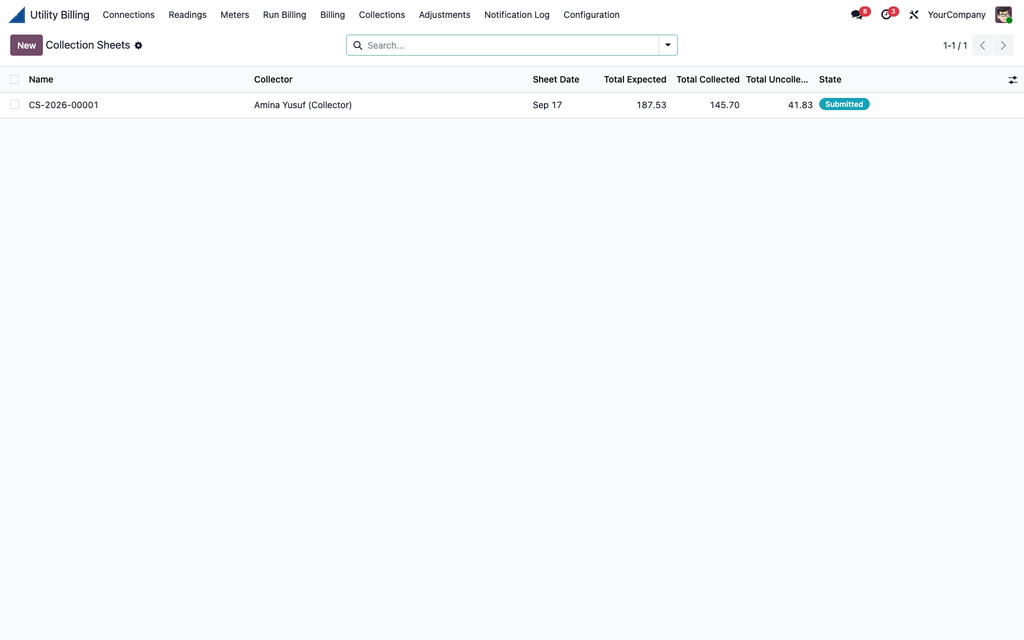Image resolution: width=1024 pixels, height=640 pixels.
Task: Open the Billing menu
Action: 332,14
